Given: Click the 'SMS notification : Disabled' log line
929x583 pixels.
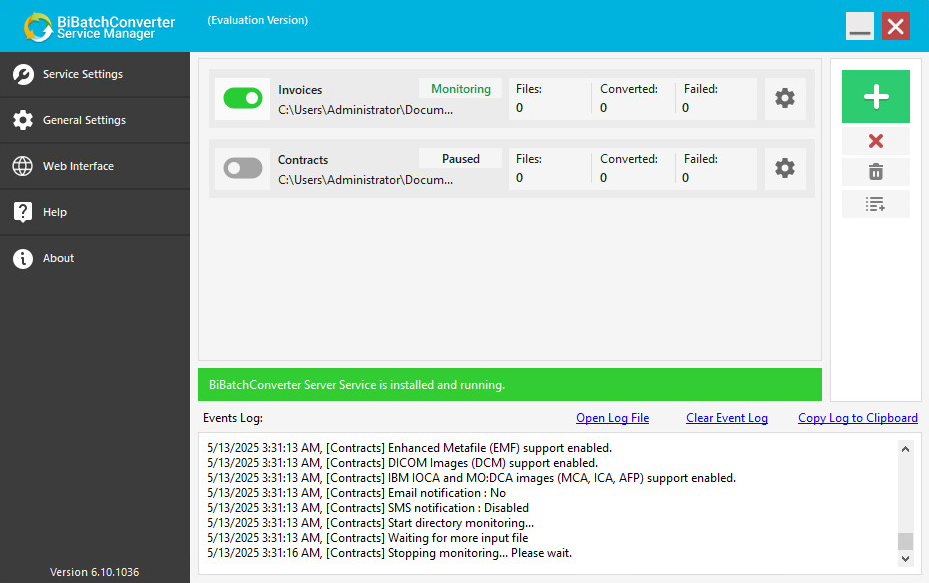Looking at the screenshot, I should click(x=368, y=508).
